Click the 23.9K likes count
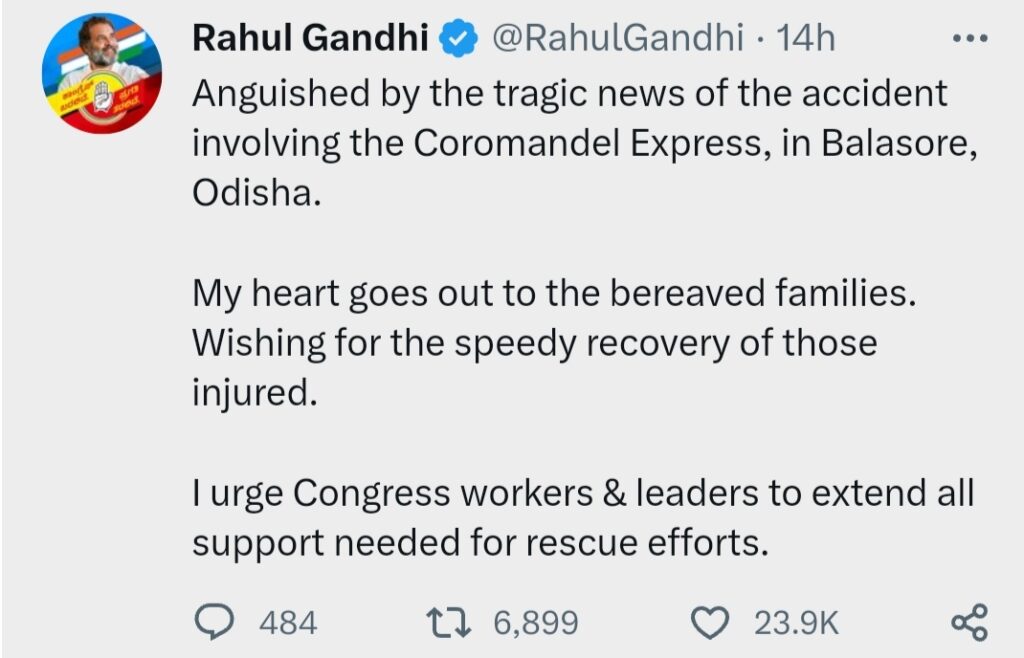The image size is (1024, 658). point(796,622)
